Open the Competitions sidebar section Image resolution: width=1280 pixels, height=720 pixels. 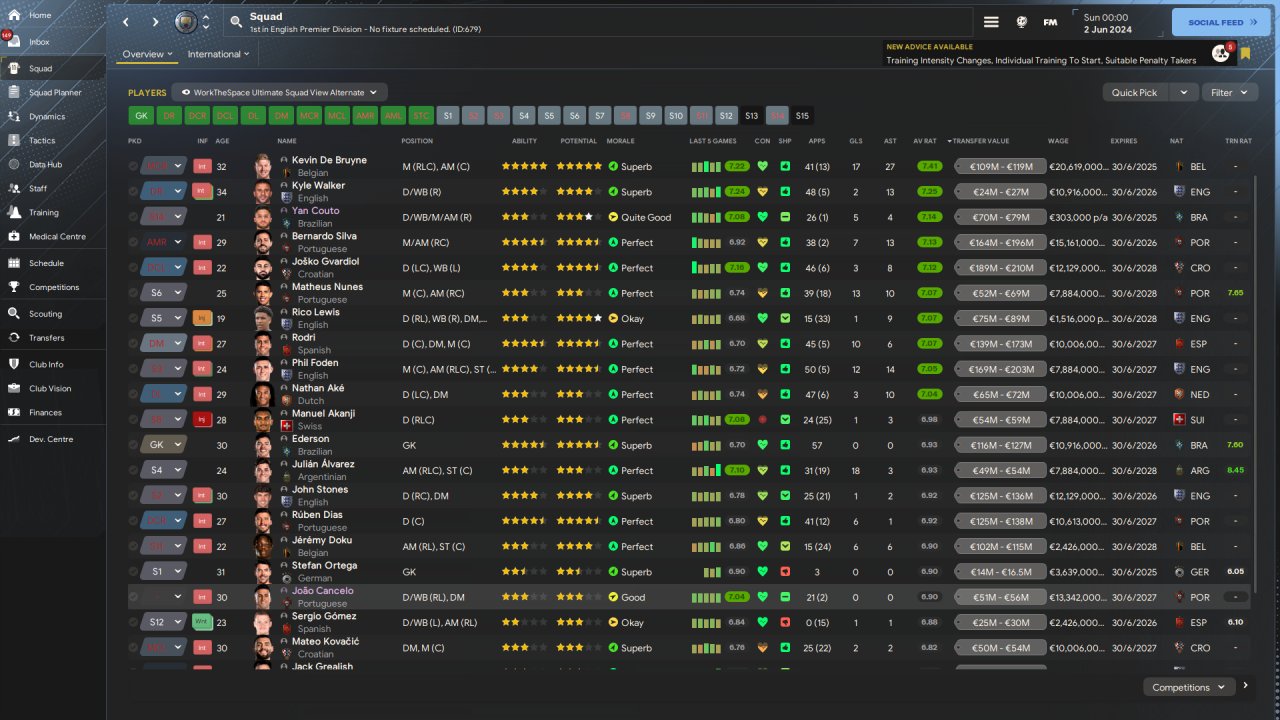coord(52,287)
